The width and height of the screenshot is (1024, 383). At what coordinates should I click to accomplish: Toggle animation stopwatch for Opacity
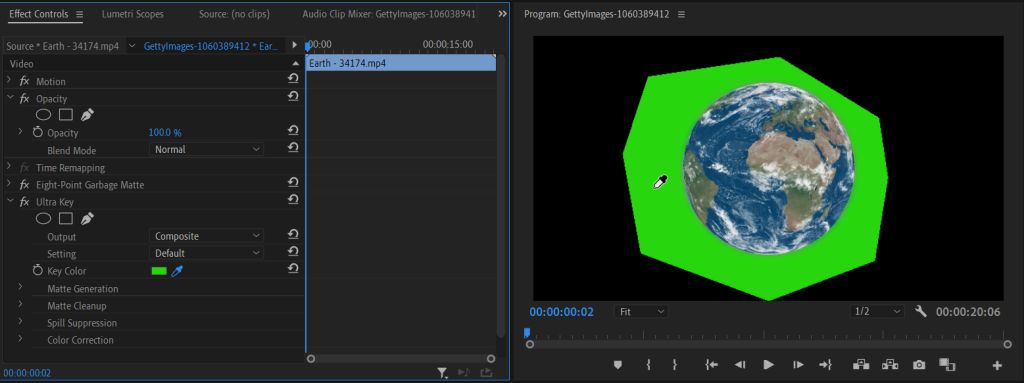point(38,132)
